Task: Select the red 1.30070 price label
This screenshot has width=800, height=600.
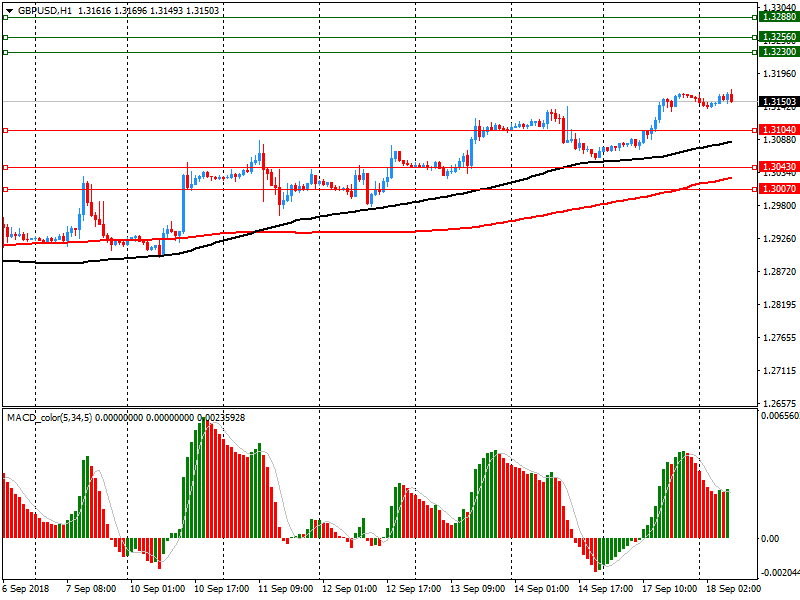Action: tap(779, 189)
